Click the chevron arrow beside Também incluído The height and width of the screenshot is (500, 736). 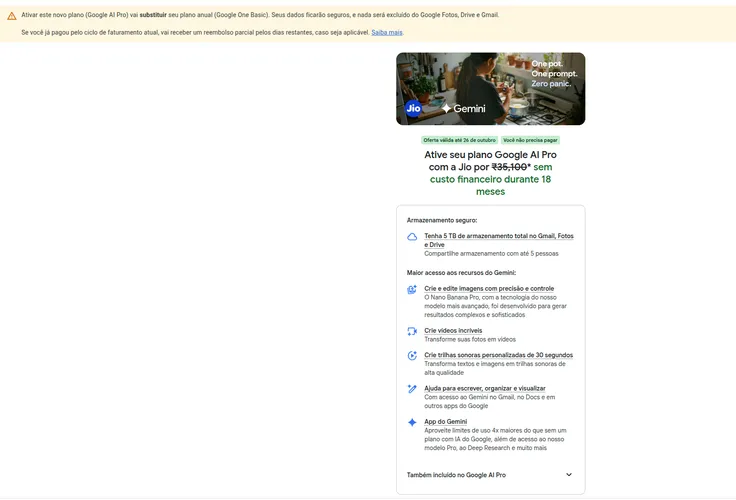point(569,475)
